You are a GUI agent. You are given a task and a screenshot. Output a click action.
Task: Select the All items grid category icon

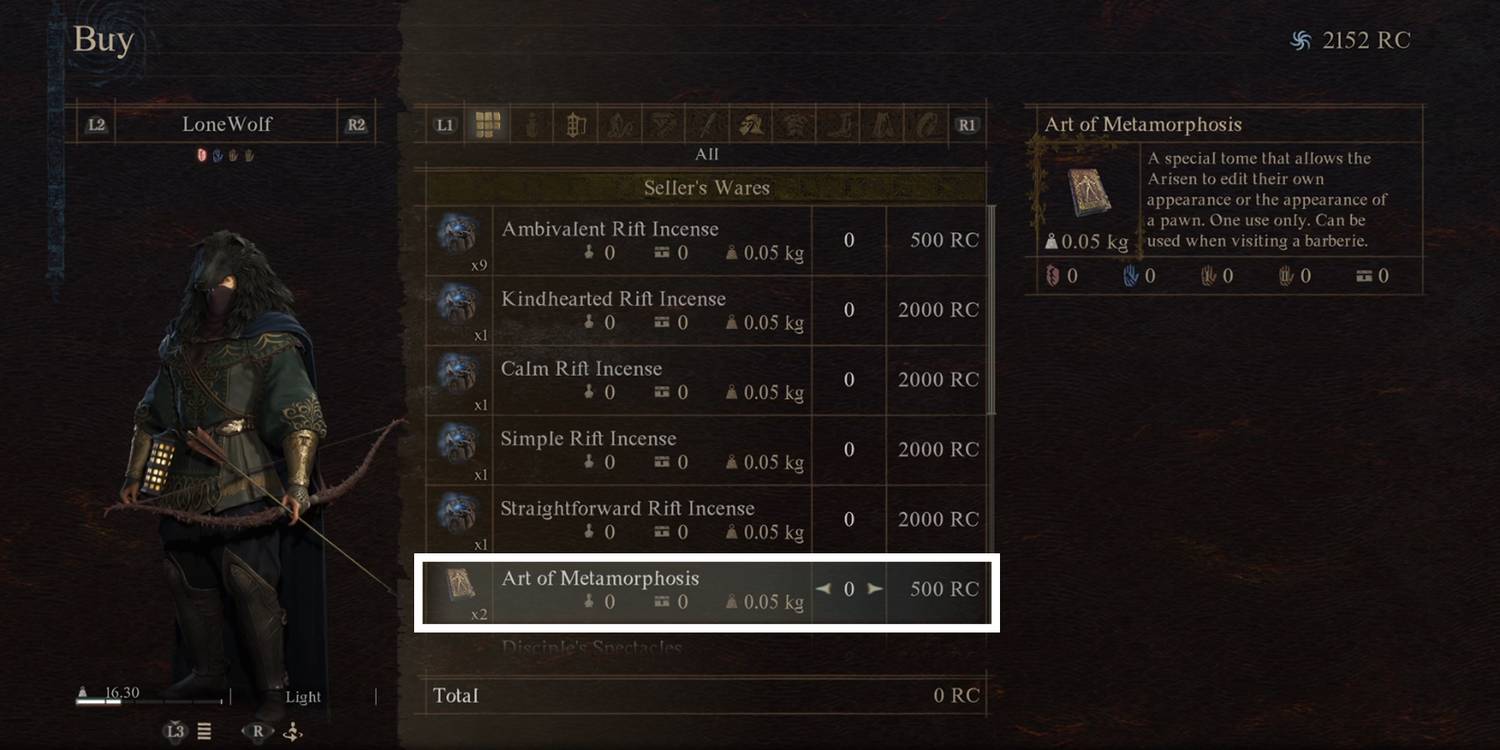click(x=487, y=125)
